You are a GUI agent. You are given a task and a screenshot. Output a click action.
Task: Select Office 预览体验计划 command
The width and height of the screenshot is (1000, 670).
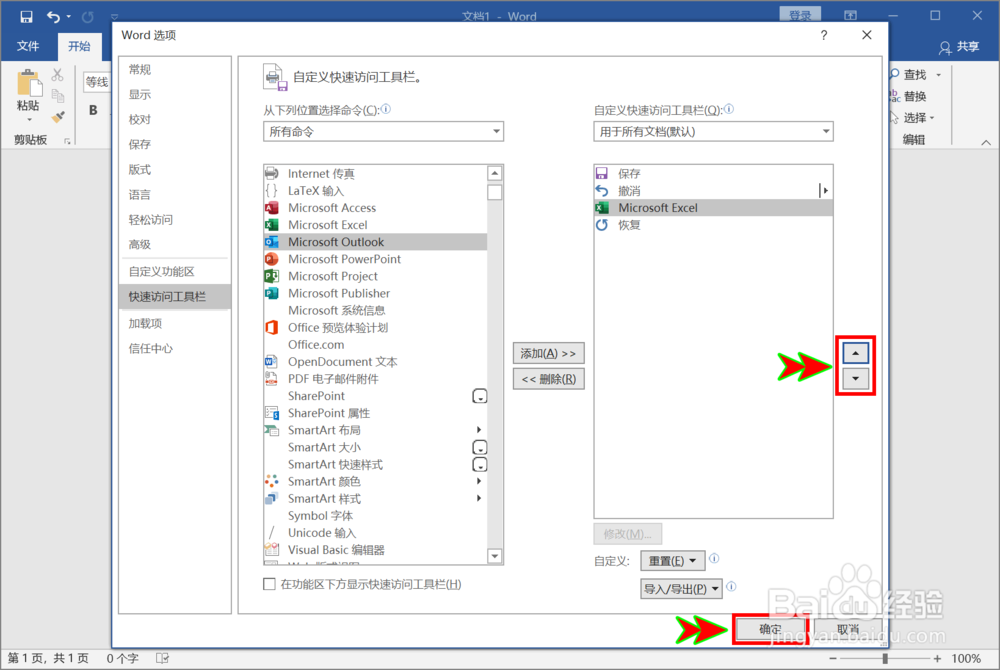[375, 328]
